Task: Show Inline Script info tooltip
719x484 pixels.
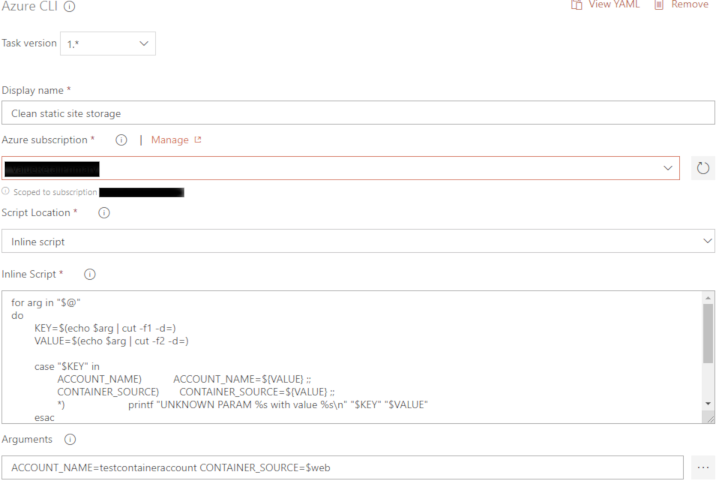Action: tap(90, 274)
